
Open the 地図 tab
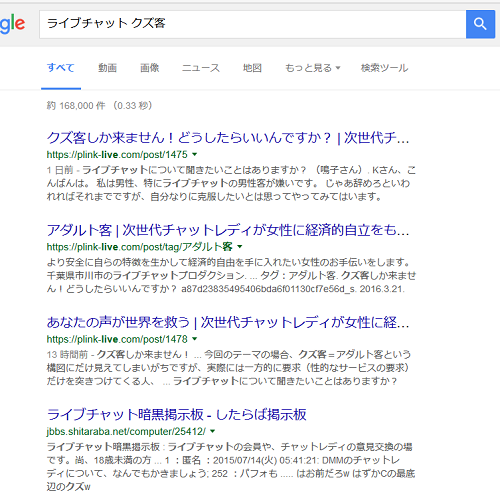(x=252, y=68)
